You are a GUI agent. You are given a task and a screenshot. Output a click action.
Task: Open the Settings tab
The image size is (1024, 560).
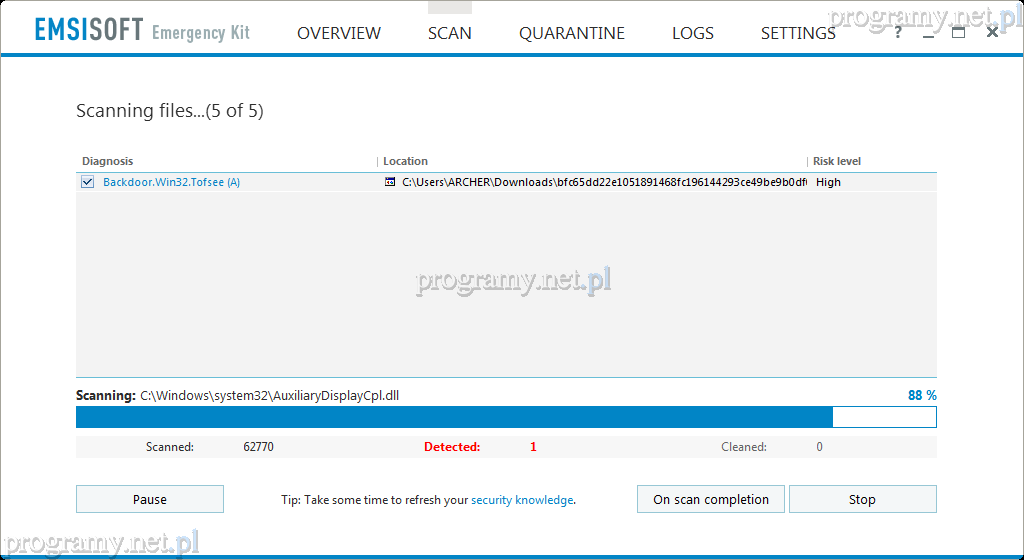[x=797, y=33]
